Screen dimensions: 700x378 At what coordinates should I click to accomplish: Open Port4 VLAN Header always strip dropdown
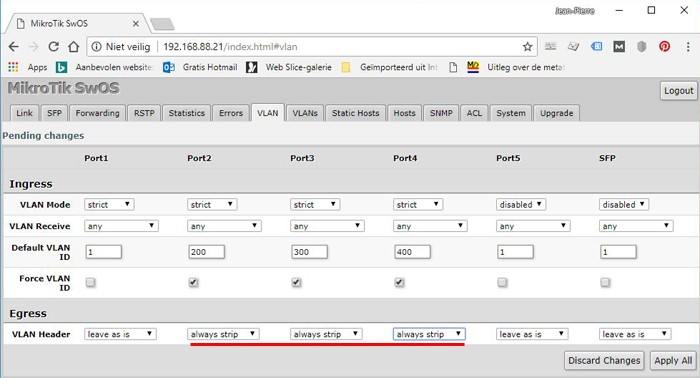click(429, 334)
